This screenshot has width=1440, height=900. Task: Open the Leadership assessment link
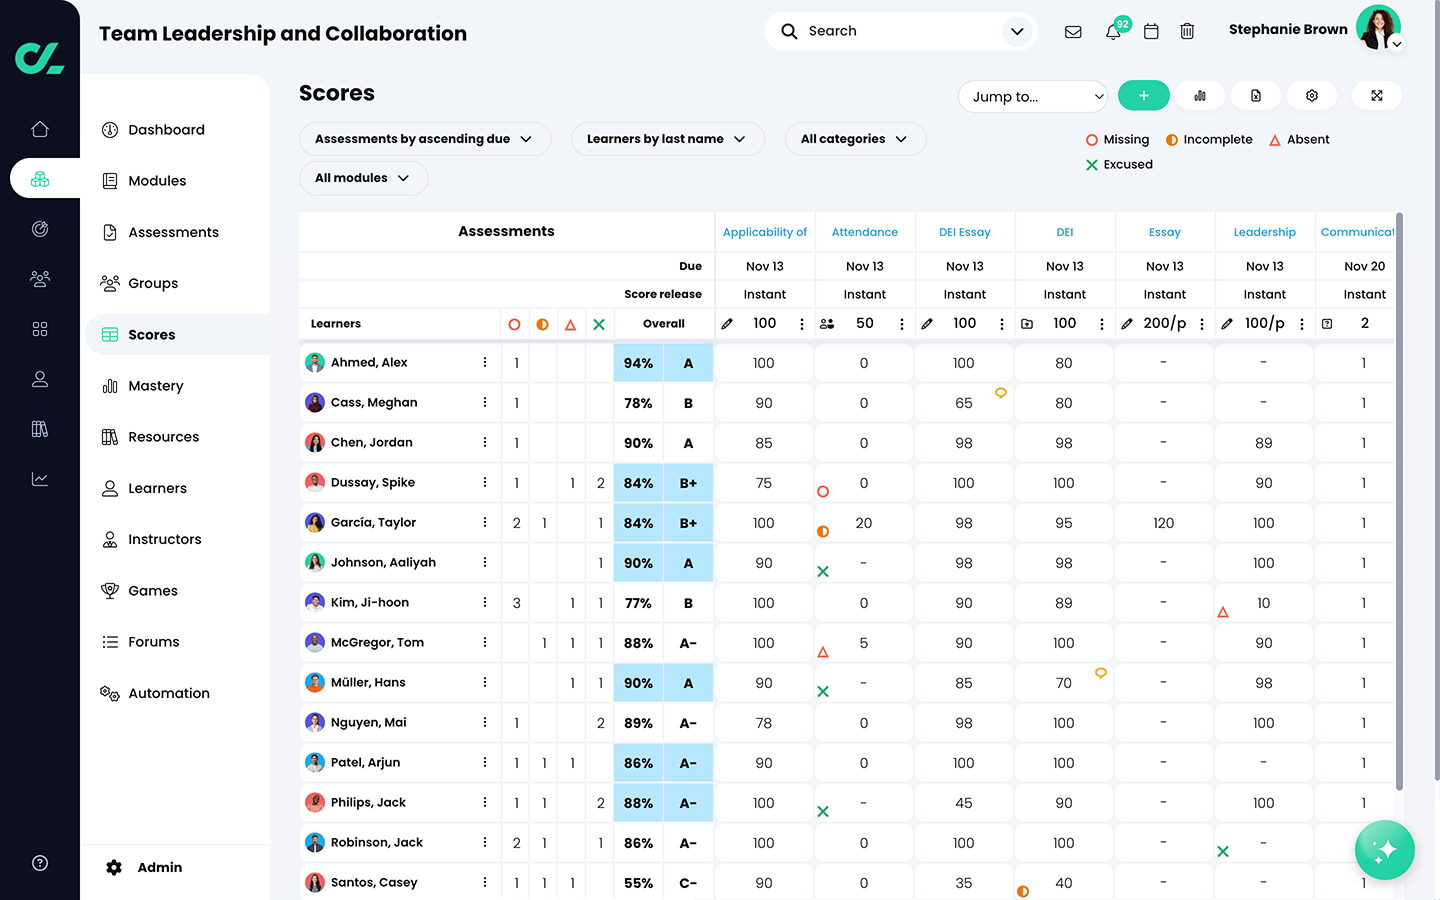tap(1265, 232)
